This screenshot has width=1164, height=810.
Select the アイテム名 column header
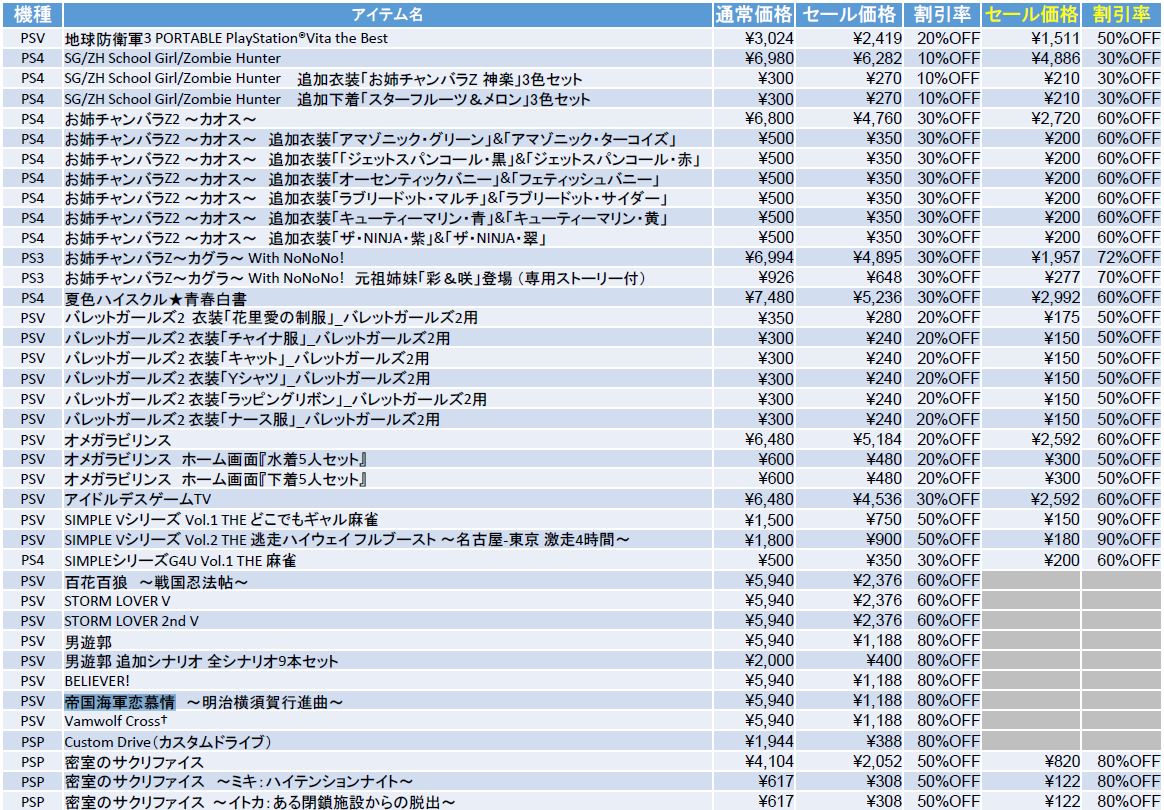(387, 14)
